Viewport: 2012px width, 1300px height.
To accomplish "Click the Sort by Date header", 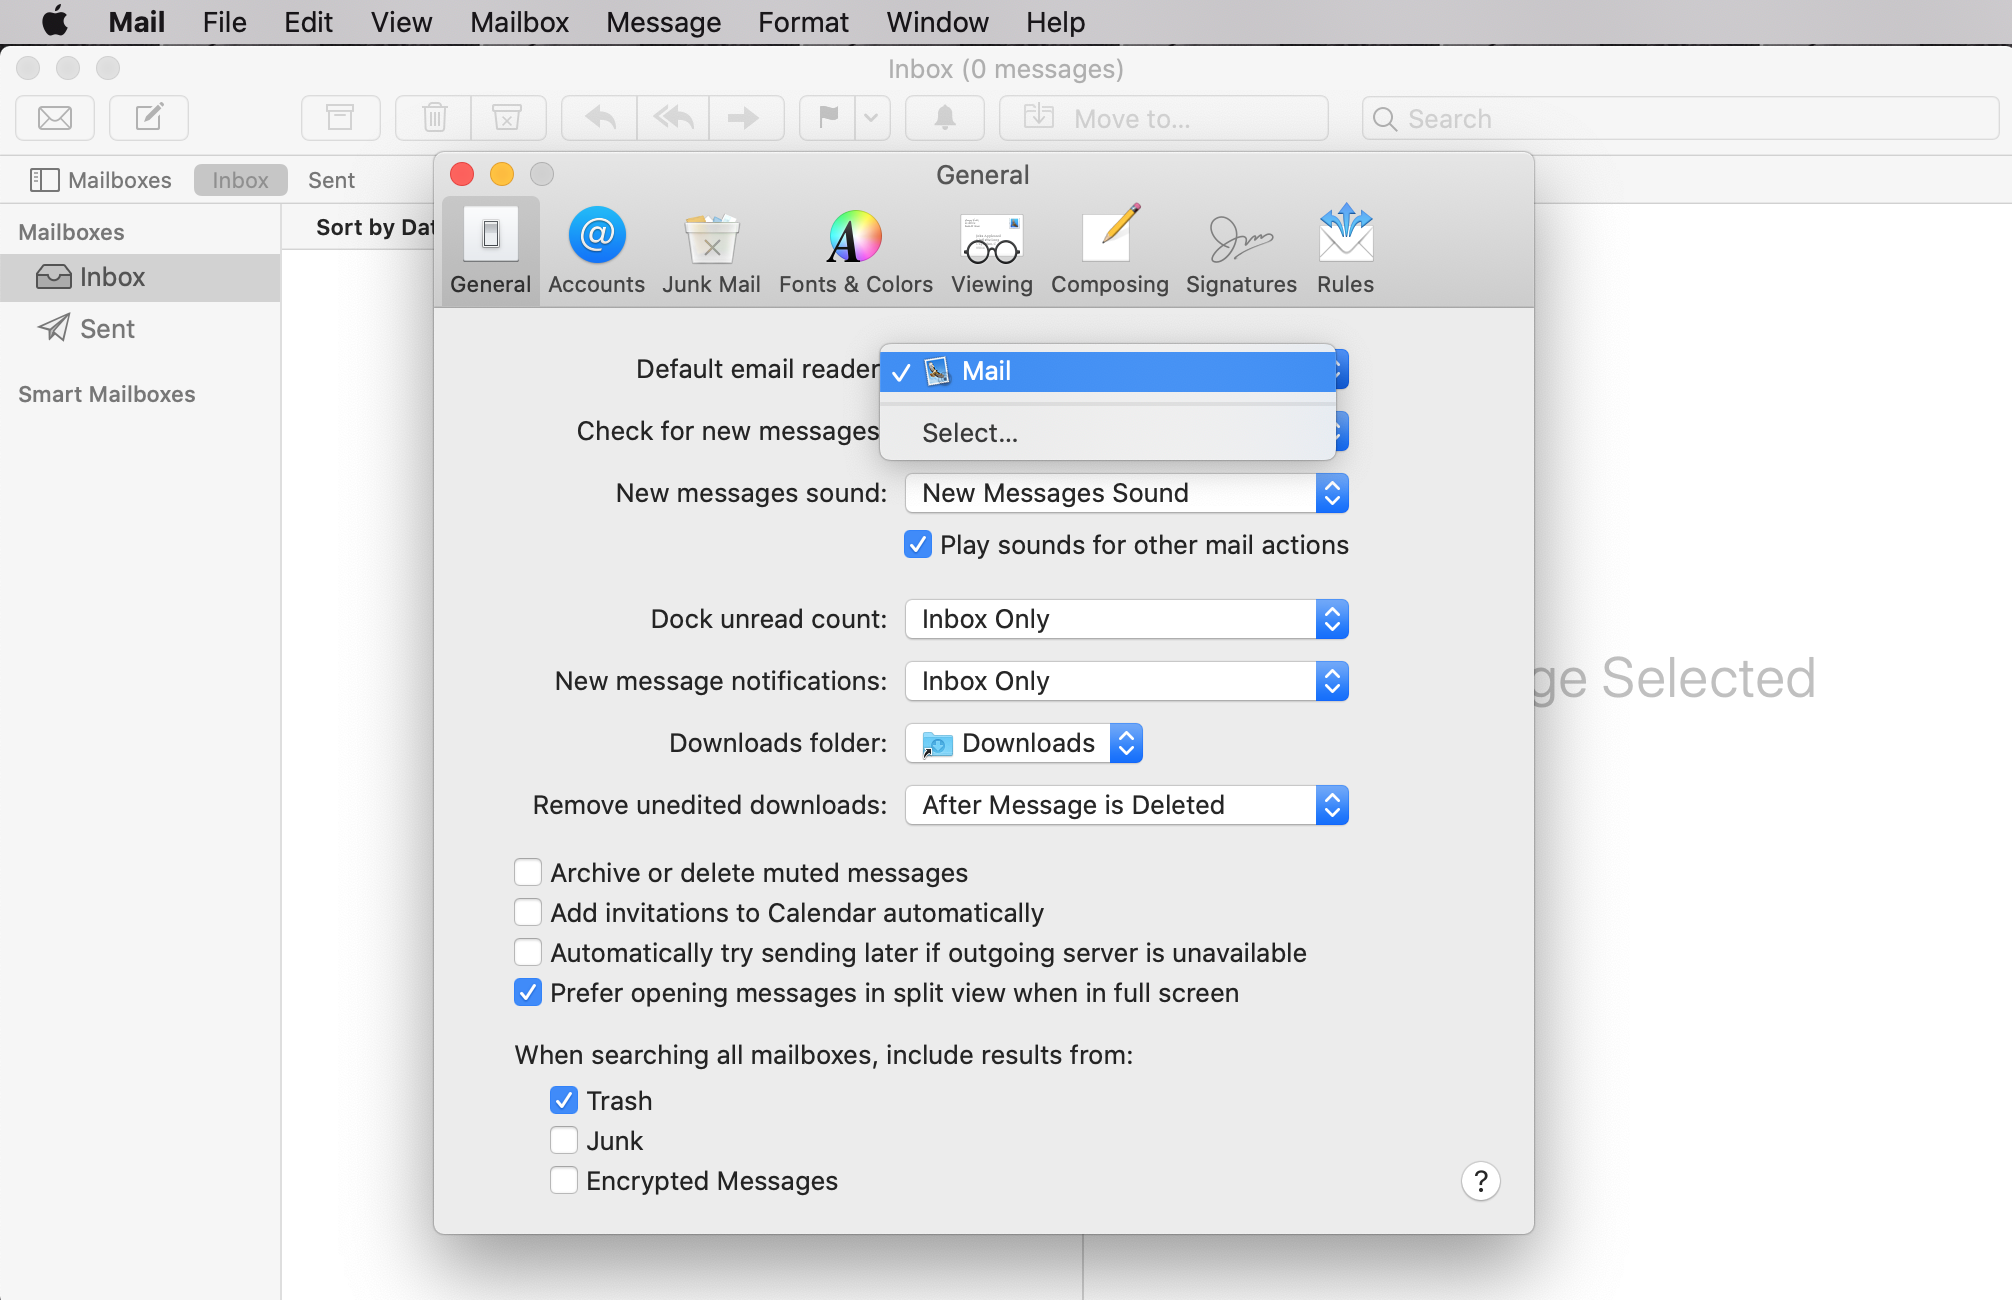I will point(374,227).
